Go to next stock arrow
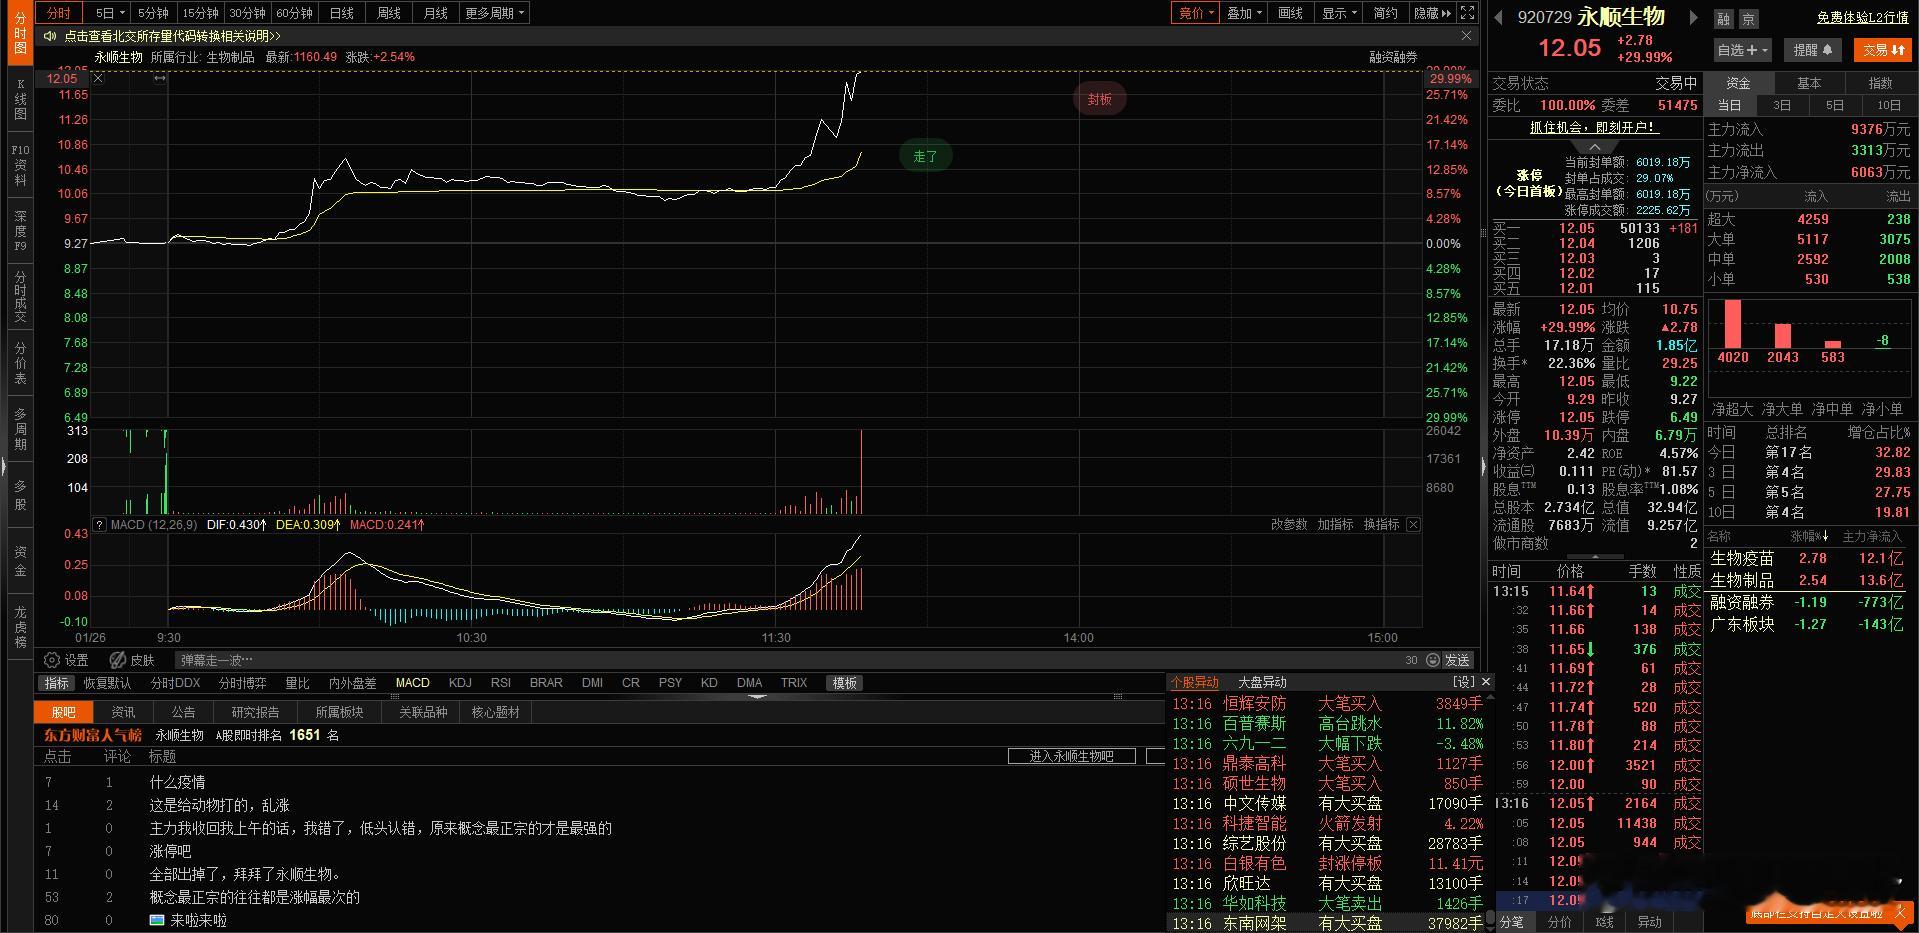 [x=1693, y=17]
